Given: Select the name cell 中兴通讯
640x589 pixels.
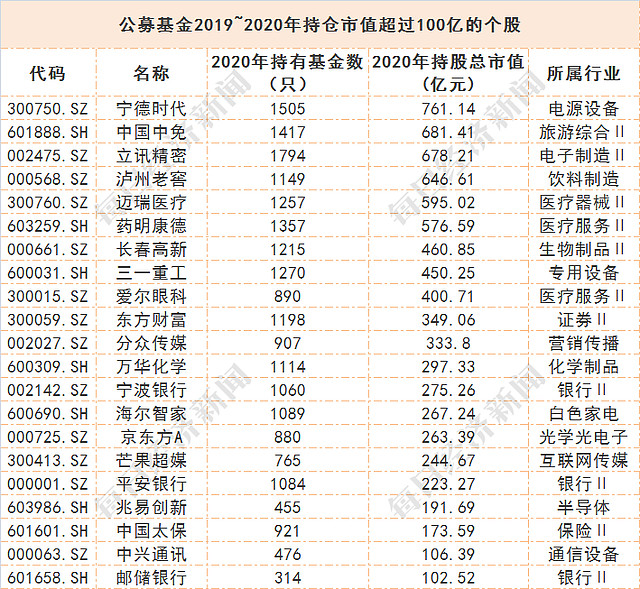Looking at the screenshot, I should (x=151, y=555).
